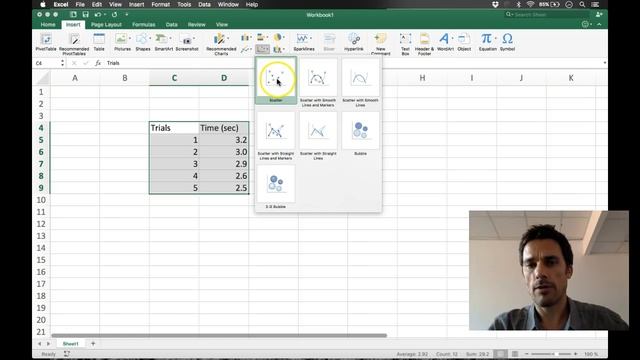Click the zoom out minus button

pos(527,354)
